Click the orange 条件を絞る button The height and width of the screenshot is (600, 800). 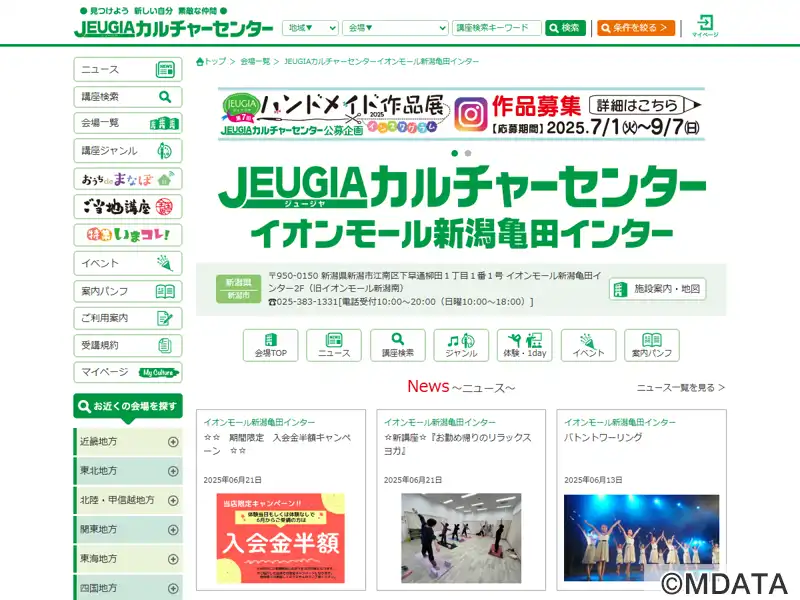point(636,28)
